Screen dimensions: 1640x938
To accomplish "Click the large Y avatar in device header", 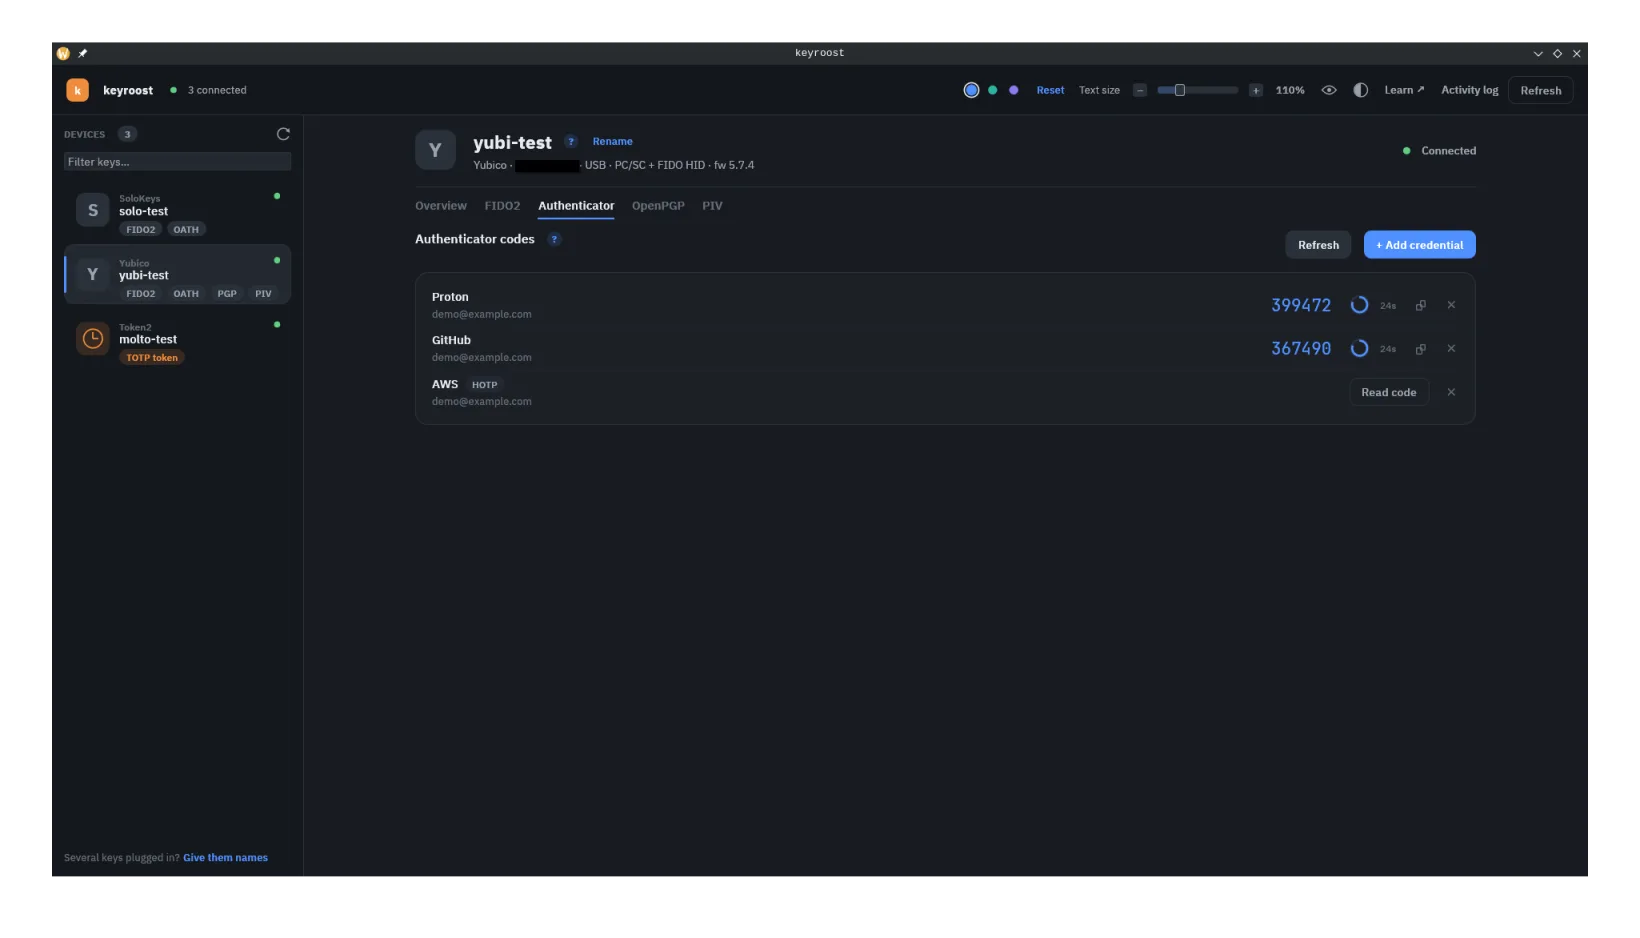I will [x=435, y=150].
